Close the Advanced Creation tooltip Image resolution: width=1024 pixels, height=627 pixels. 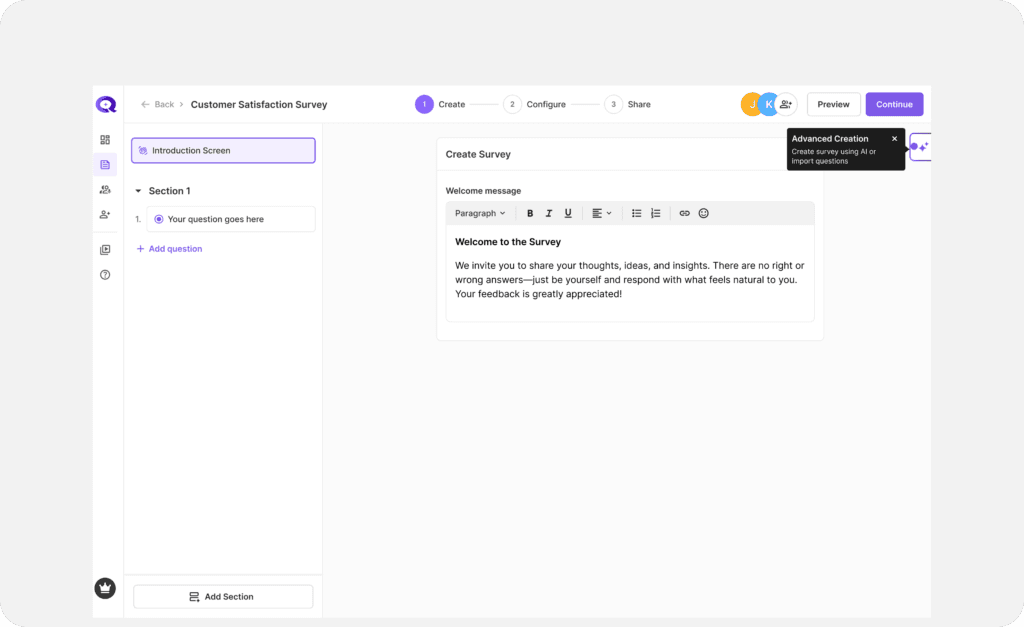(894, 139)
